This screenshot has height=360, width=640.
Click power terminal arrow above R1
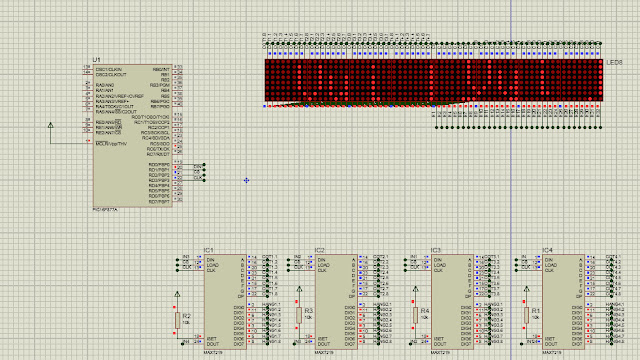click(x=527, y=289)
